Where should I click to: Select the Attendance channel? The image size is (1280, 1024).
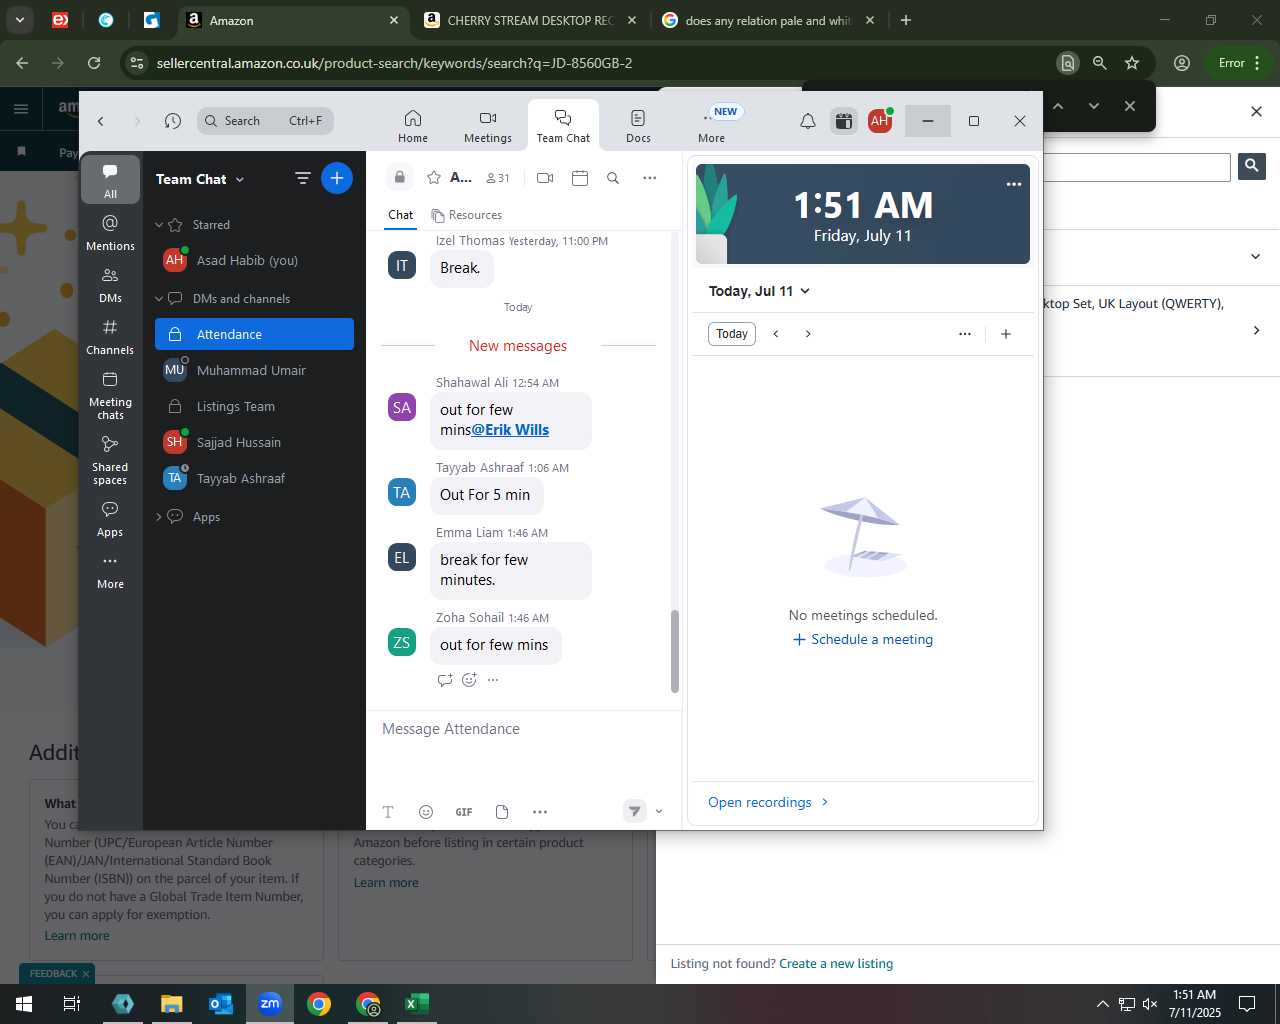pos(254,334)
